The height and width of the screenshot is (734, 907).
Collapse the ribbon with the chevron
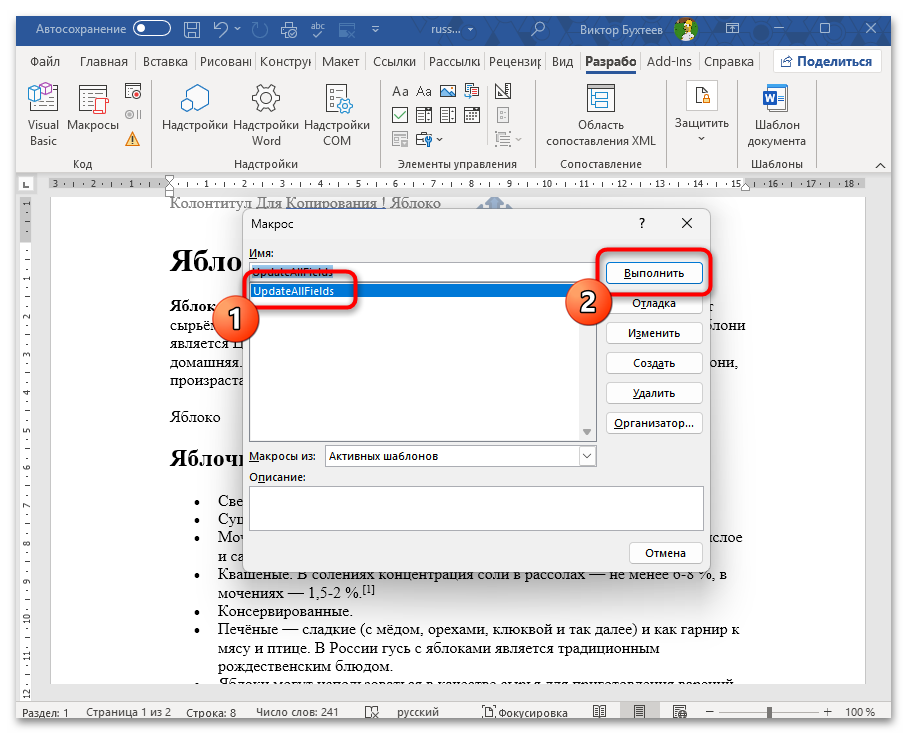point(880,165)
